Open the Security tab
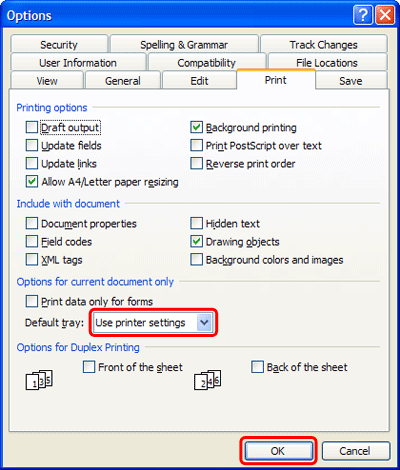 pos(59,45)
